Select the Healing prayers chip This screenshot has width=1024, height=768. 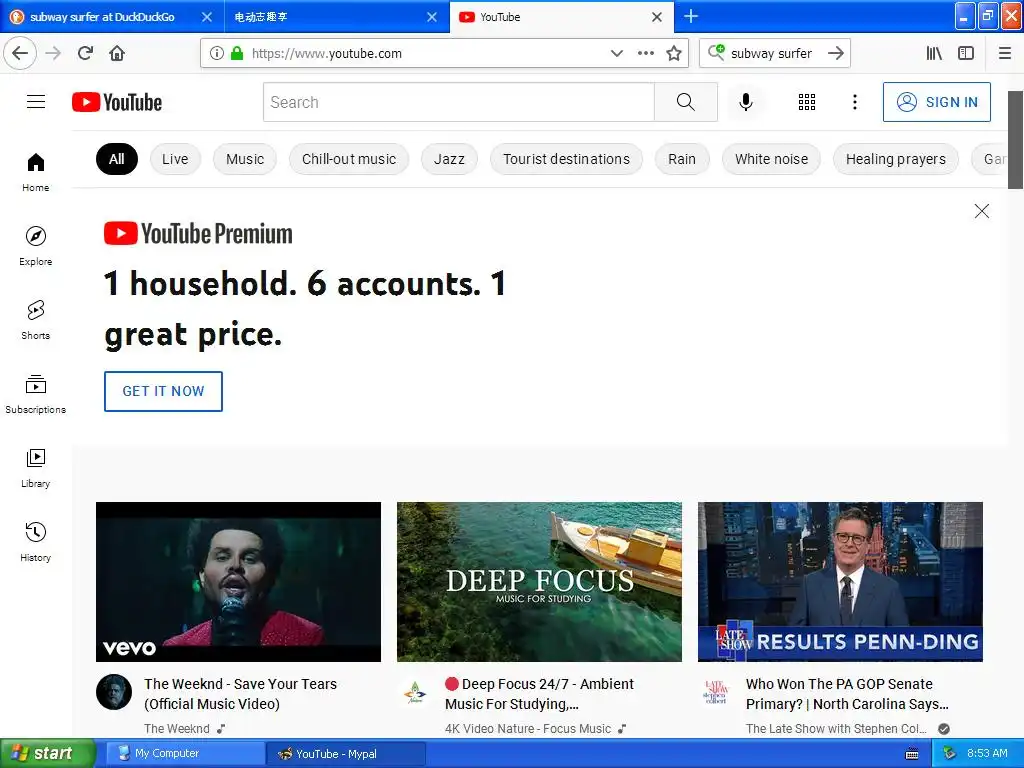[895, 159]
